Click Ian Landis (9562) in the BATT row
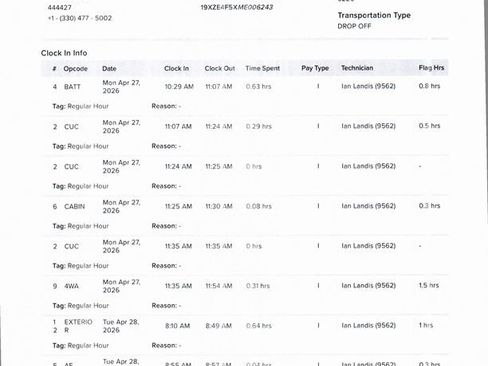The width and height of the screenshot is (488, 366). (368, 86)
